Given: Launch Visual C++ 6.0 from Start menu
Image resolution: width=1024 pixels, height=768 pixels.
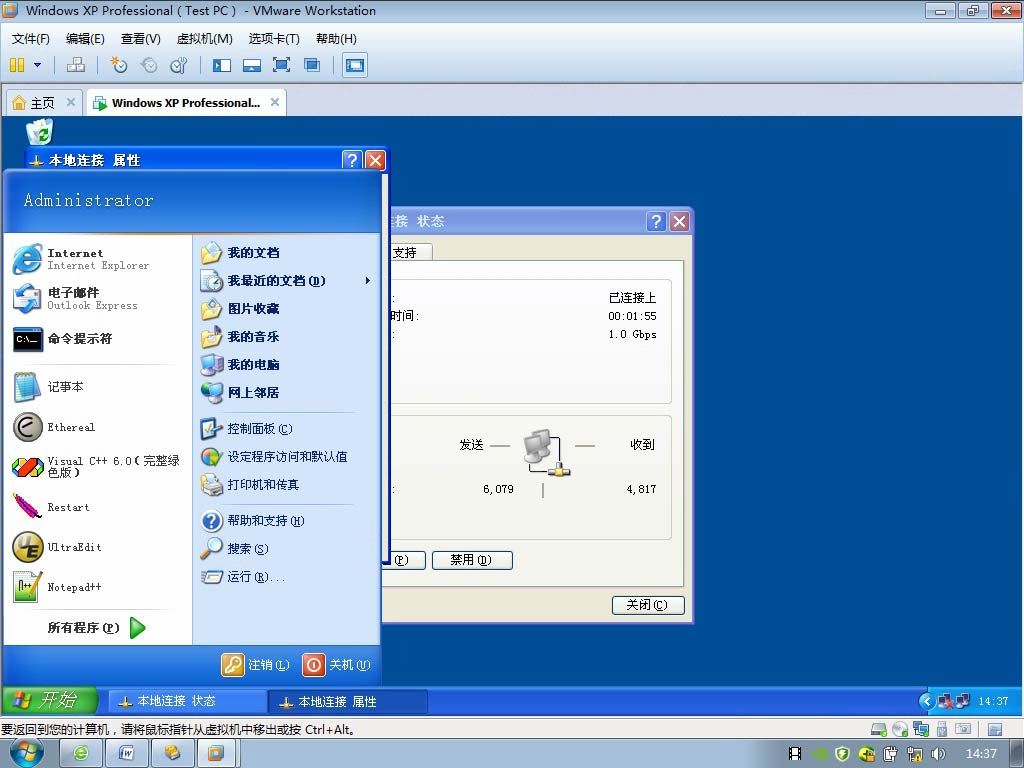Looking at the screenshot, I should click(x=98, y=467).
